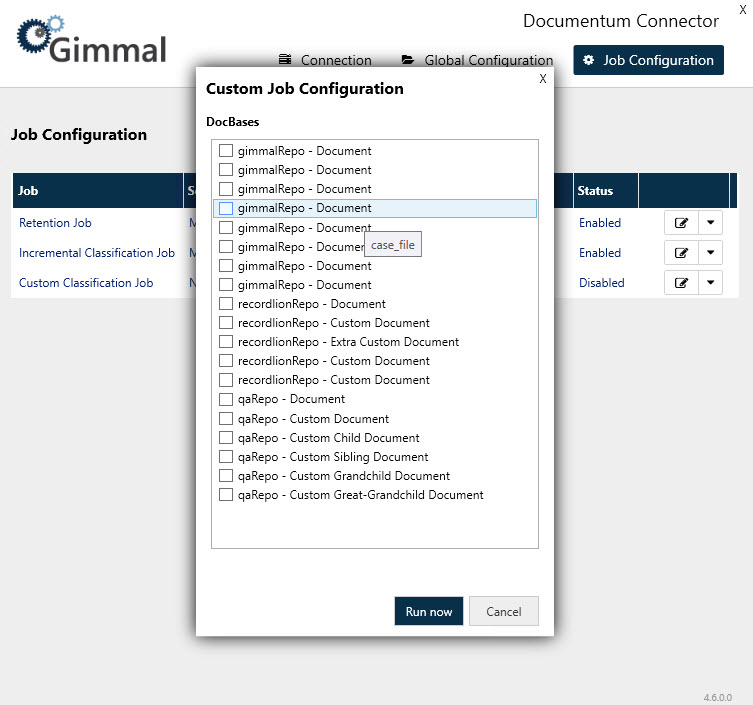Open dropdown arrow for Custom Classification Job
Image resolution: width=753 pixels, height=705 pixels.
pyautogui.click(x=710, y=283)
